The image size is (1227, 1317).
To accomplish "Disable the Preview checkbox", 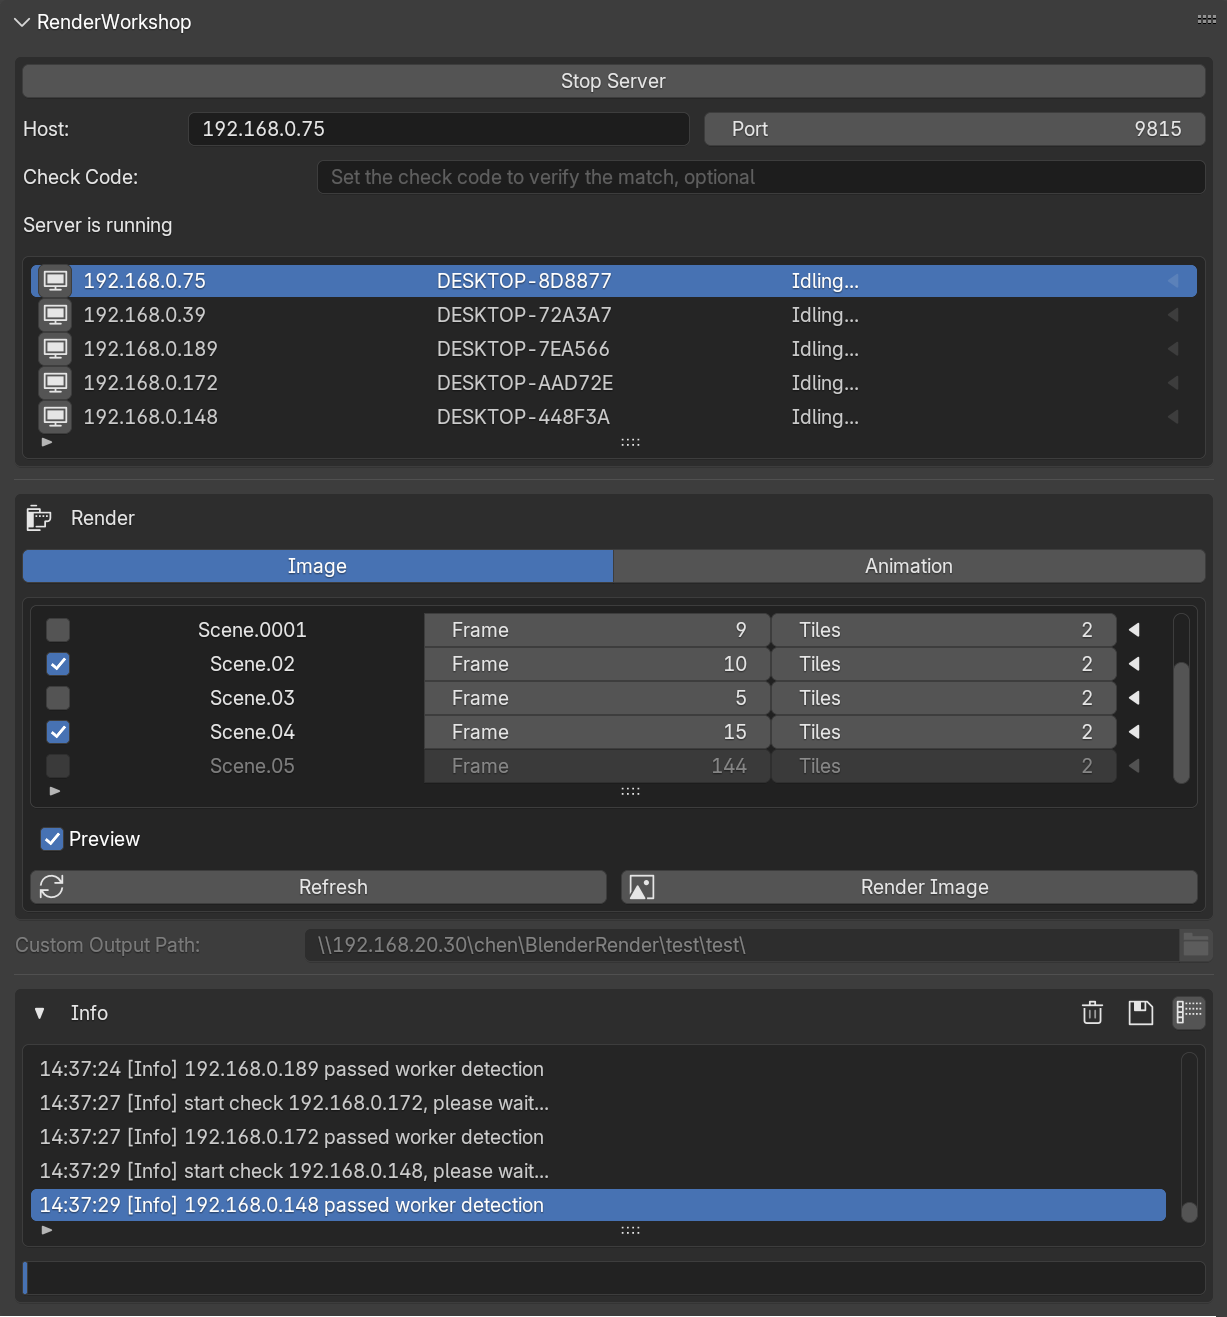I will [x=51, y=839].
